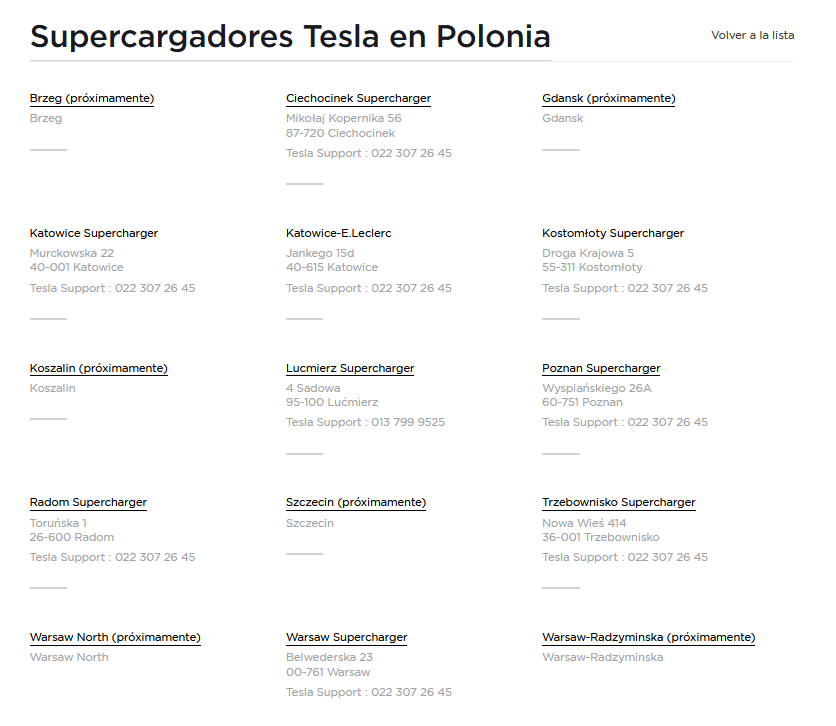Open the Warsaw-Radzyminska (próximamente) link

click(x=648, y=637)
